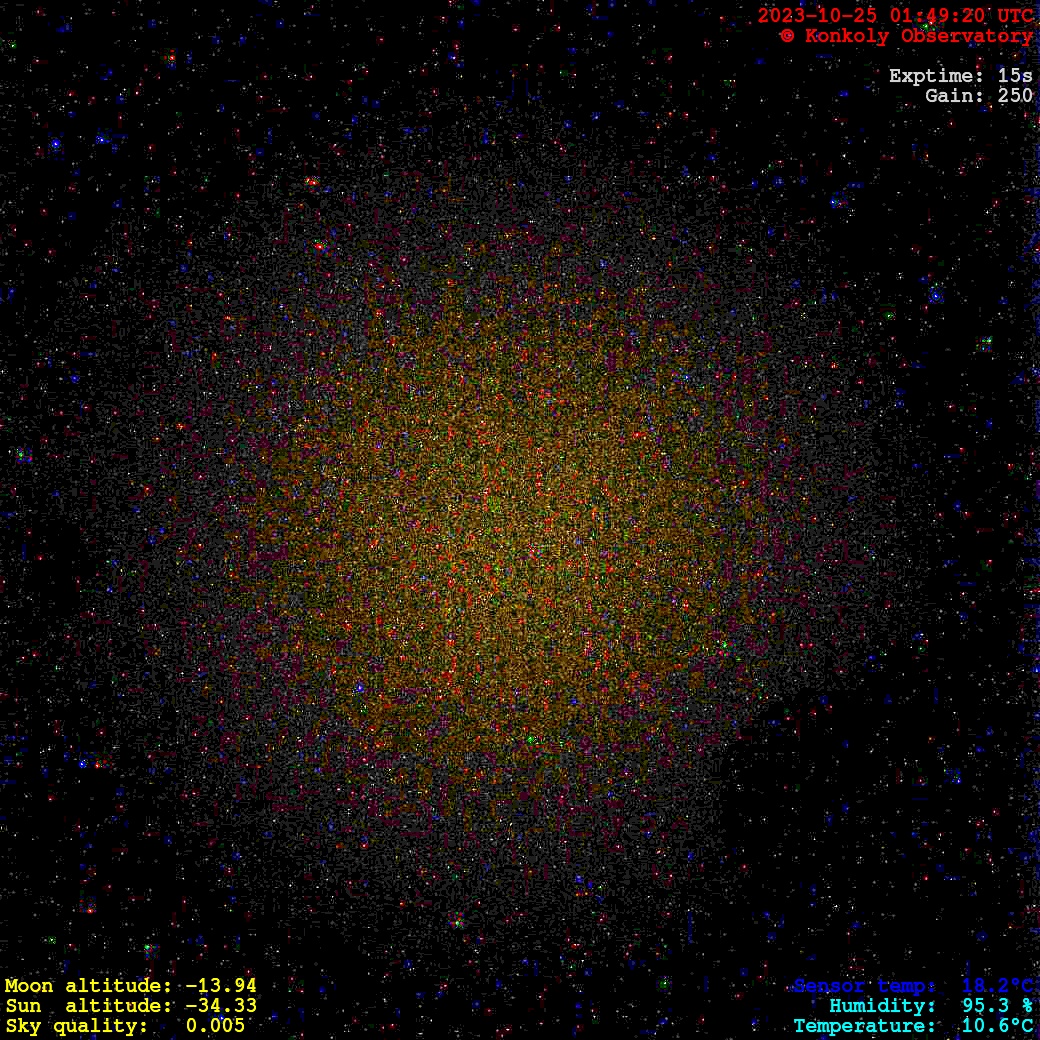Click the Sky quality label
This screenshot has height=1040, width=1040.
pos(77,1026)
